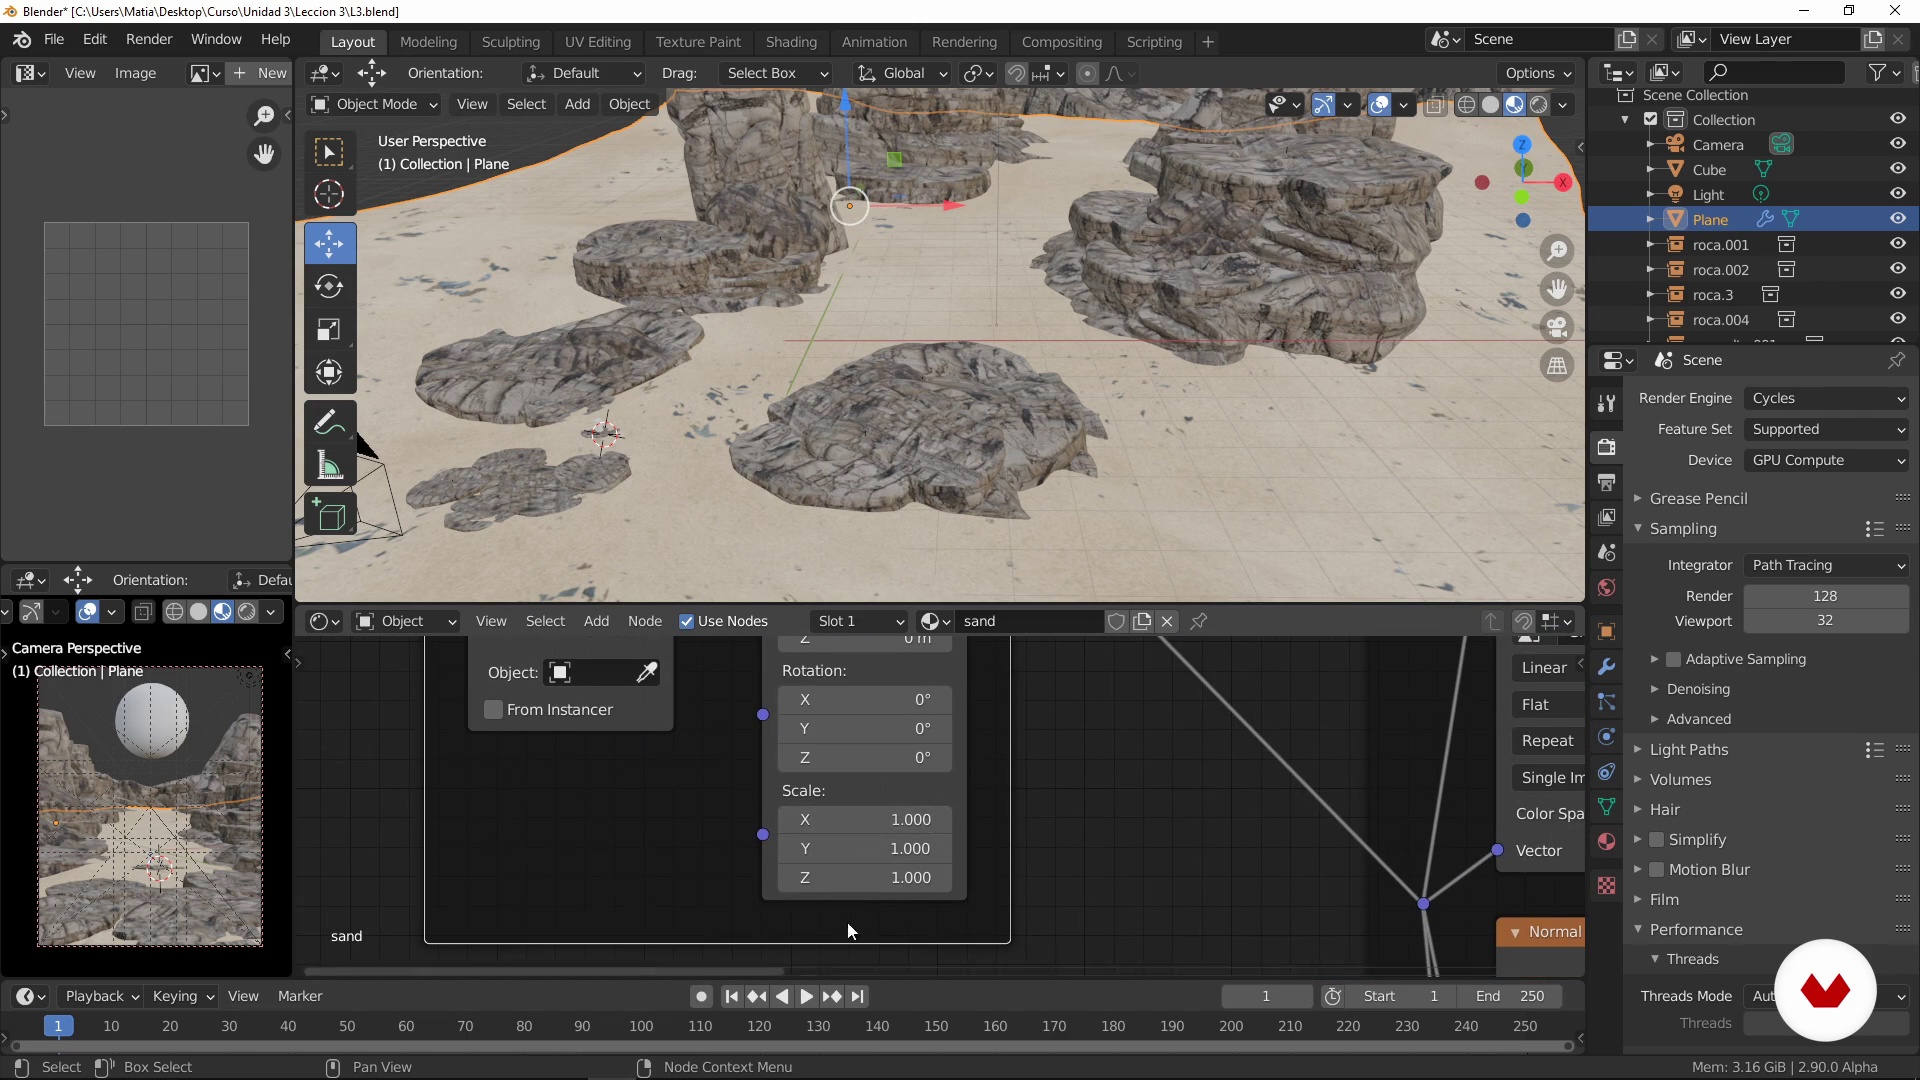Open the Texture properties checker icon

[1606, 886]
